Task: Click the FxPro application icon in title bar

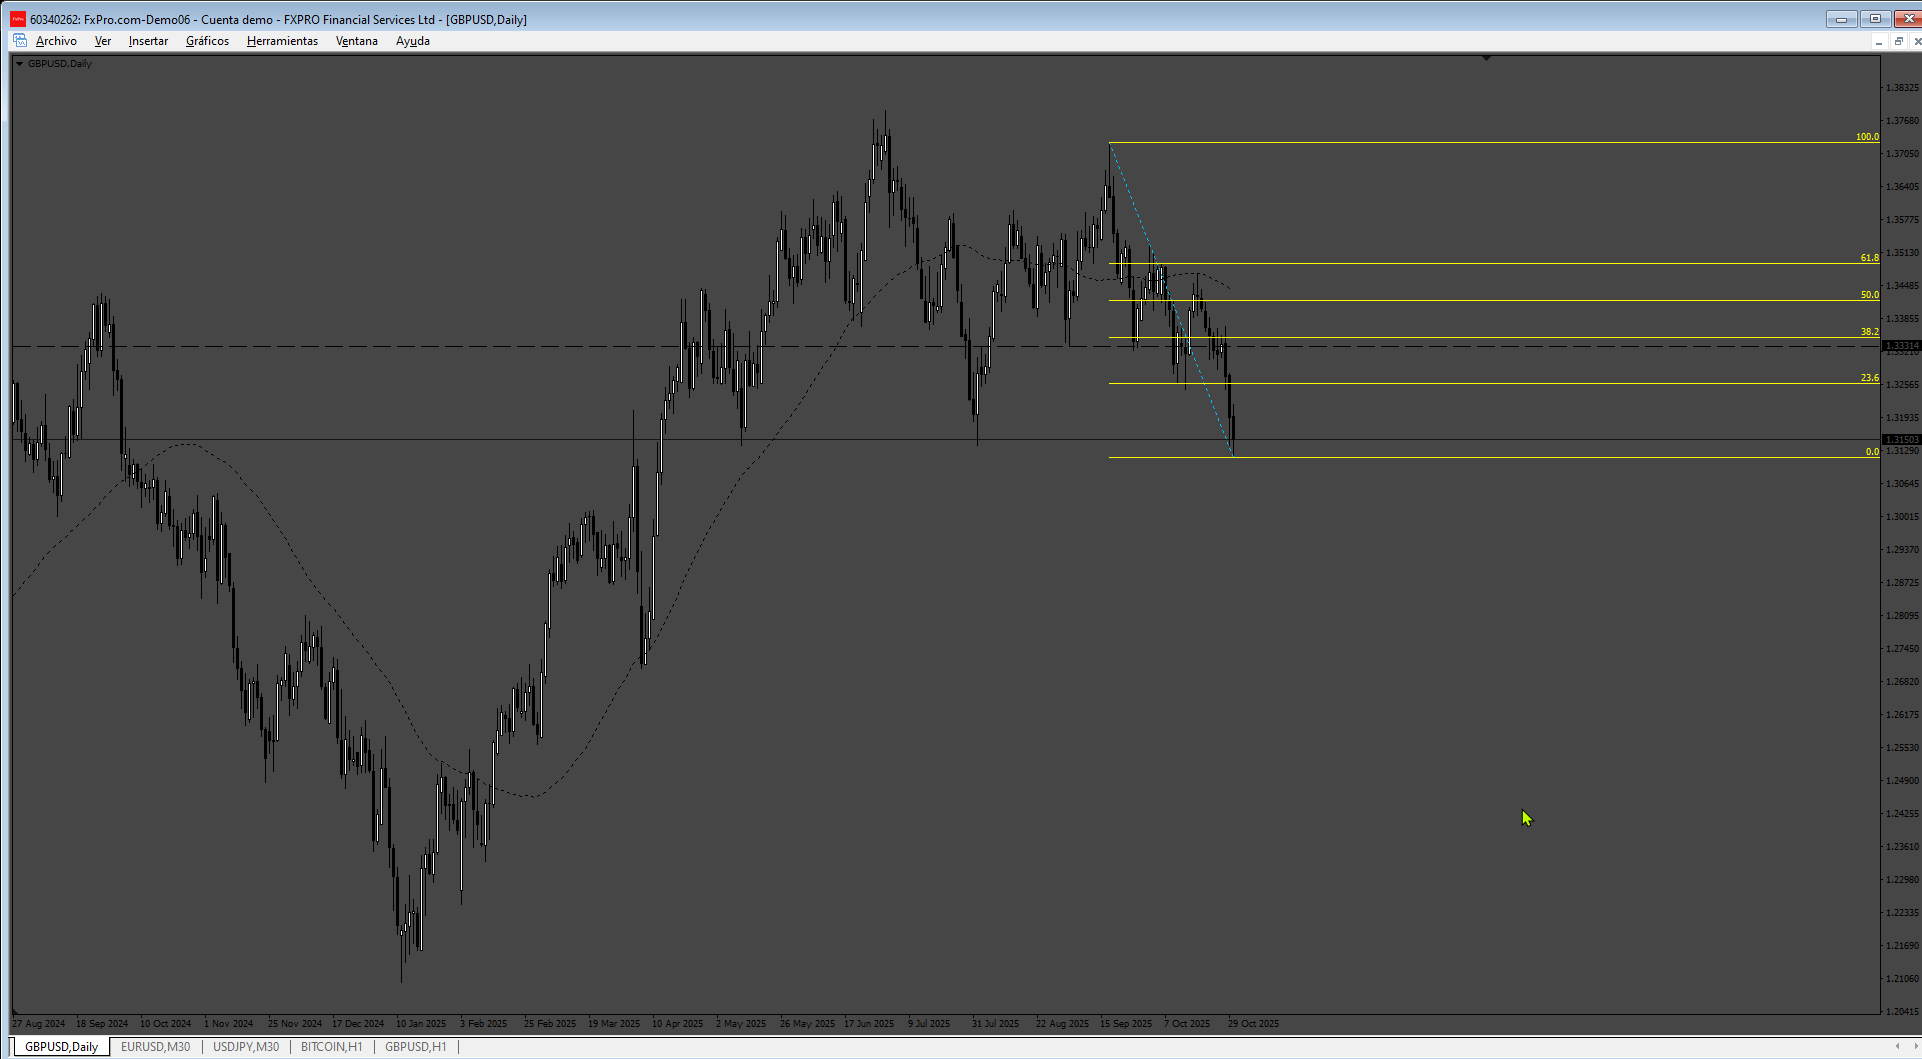Action: click(x=18, y=19)
